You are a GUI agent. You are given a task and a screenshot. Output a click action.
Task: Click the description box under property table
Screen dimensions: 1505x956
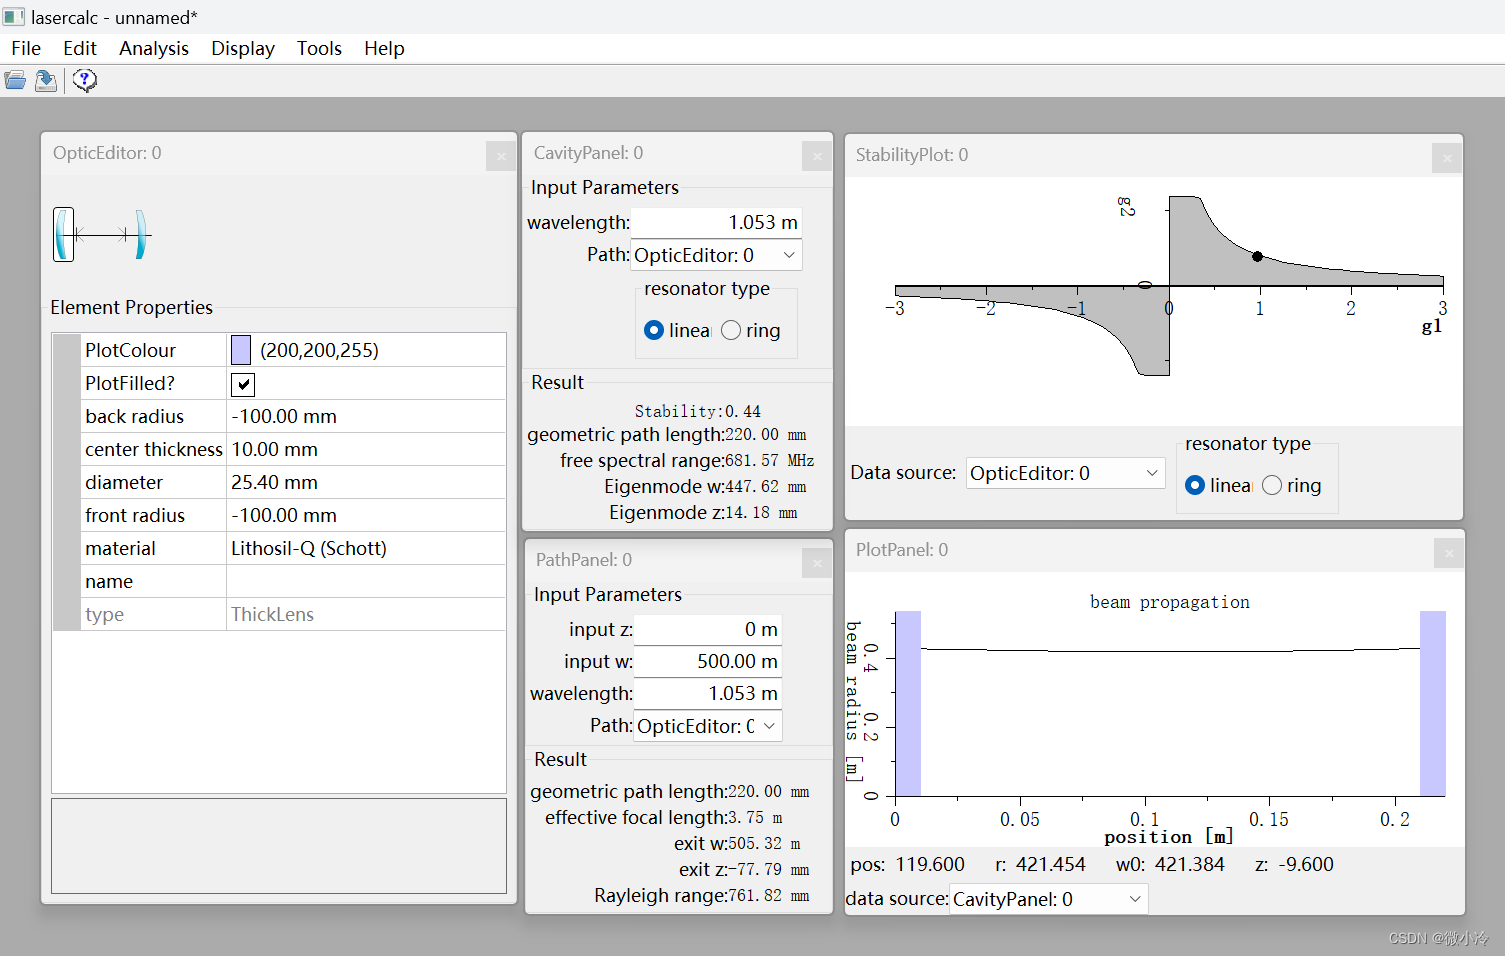pyautogui.click(x=279, y=846)
